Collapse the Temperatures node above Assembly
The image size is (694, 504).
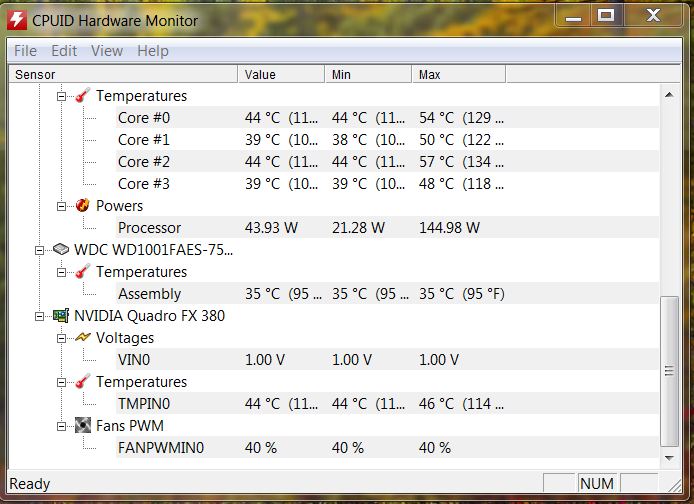coord(62,272)
